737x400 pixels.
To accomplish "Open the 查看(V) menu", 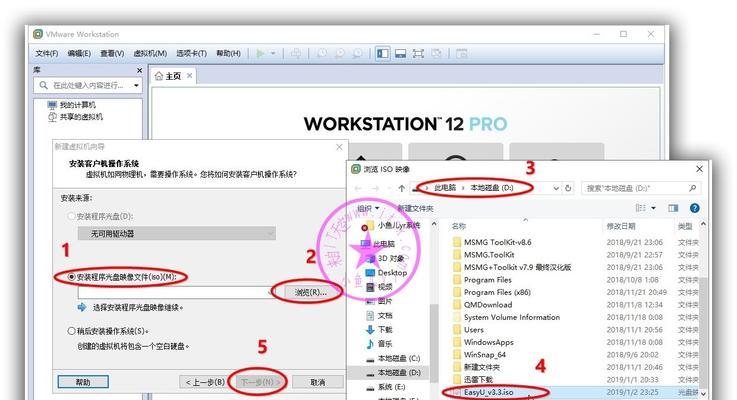I will pyautogui.click(x=112, y=54).
